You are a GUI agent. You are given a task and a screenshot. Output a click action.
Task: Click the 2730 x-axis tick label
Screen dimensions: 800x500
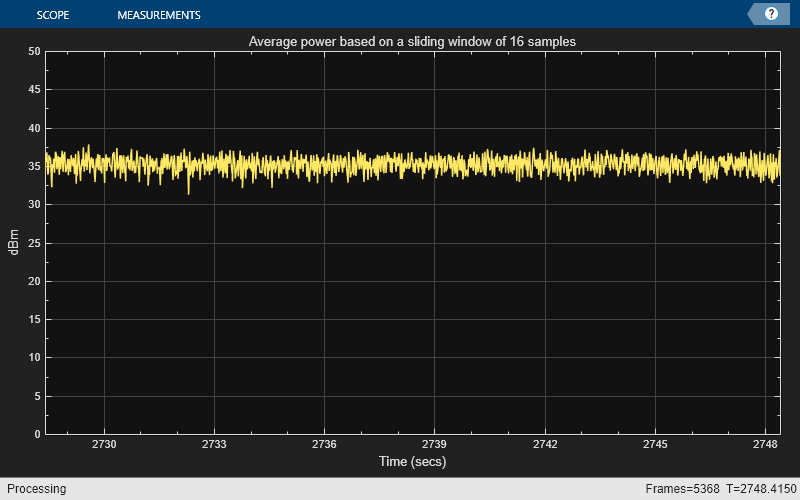click(x=105, y=444)
